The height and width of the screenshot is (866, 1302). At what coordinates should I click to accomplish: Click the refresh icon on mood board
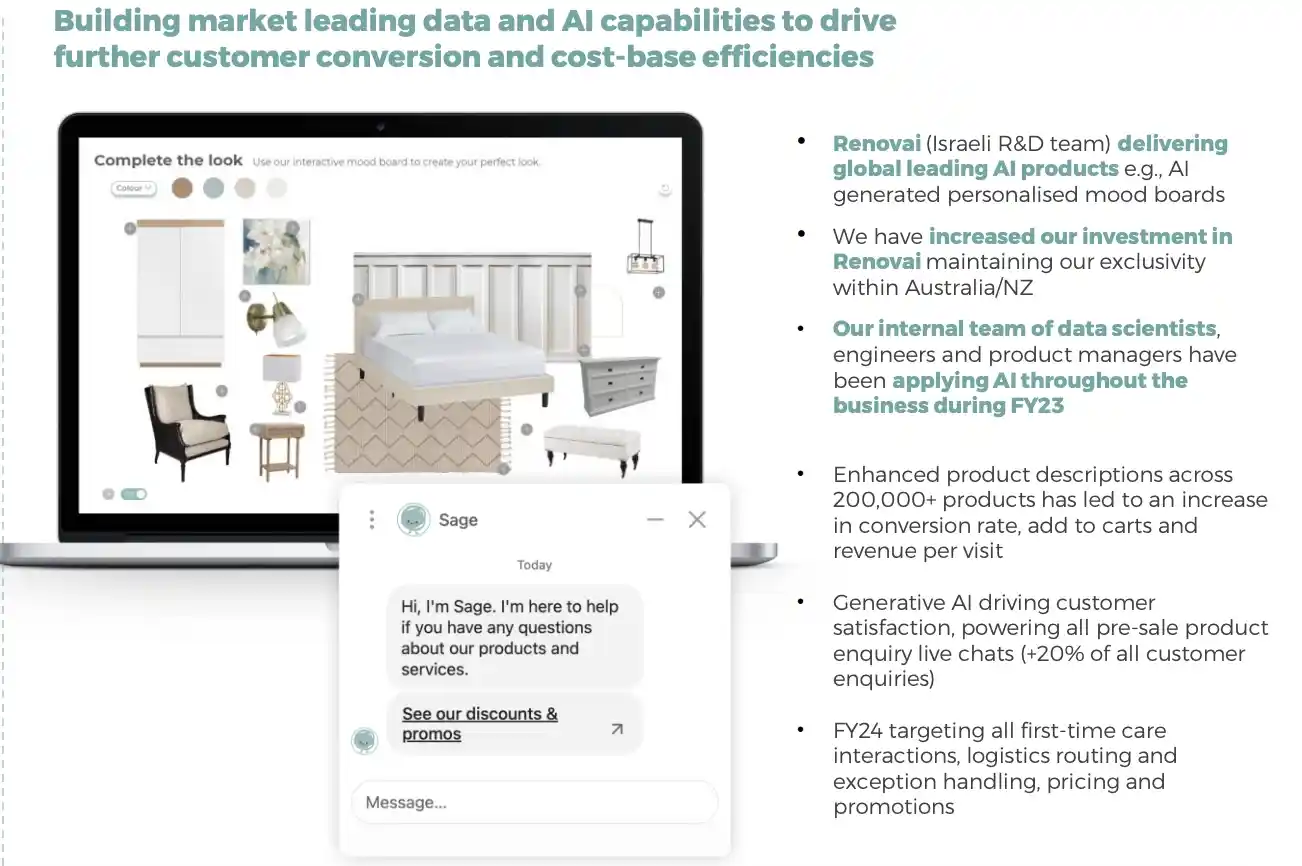coord(665,190)
